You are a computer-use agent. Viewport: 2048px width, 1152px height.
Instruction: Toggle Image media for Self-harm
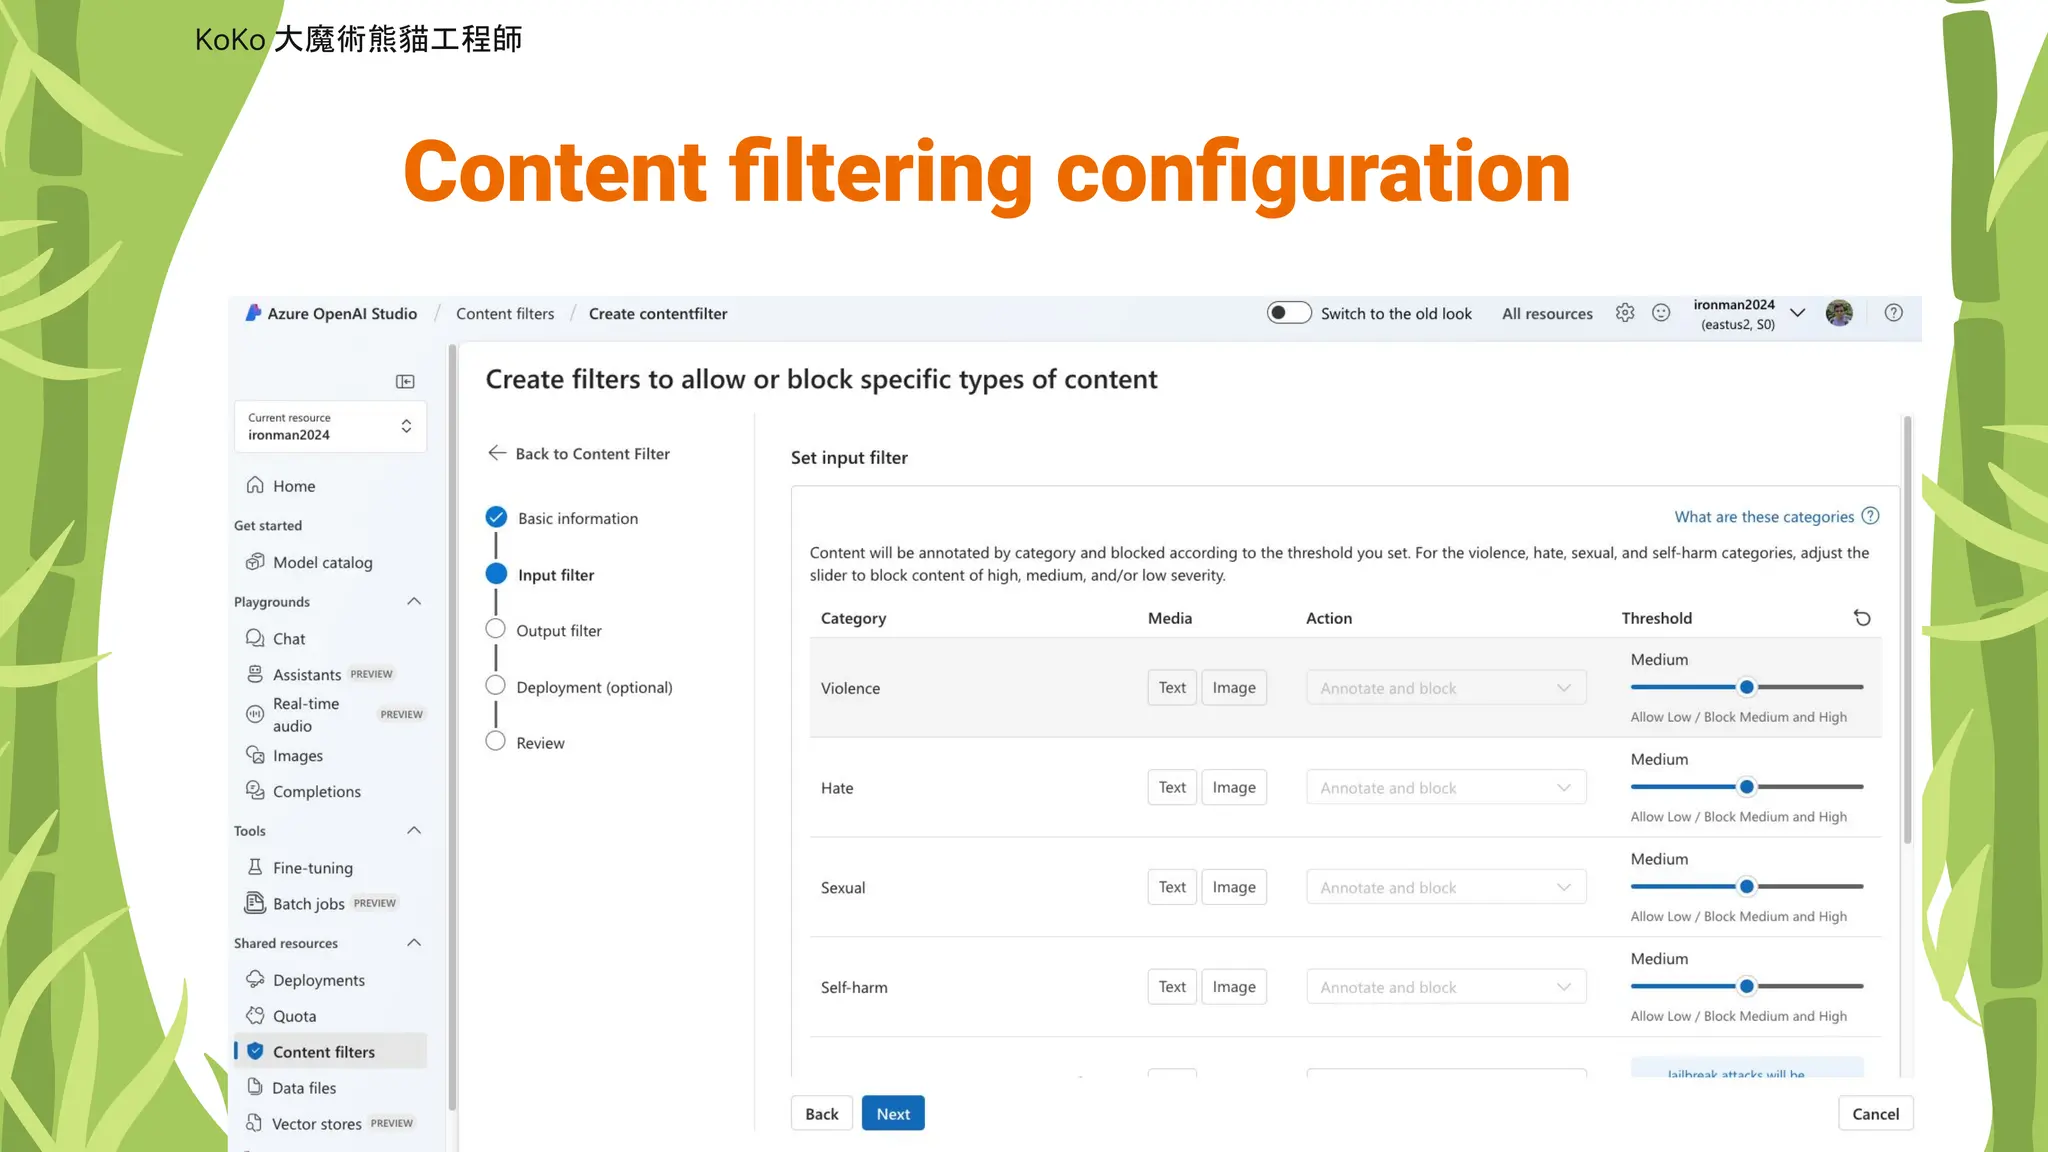tap(1234, 987)
